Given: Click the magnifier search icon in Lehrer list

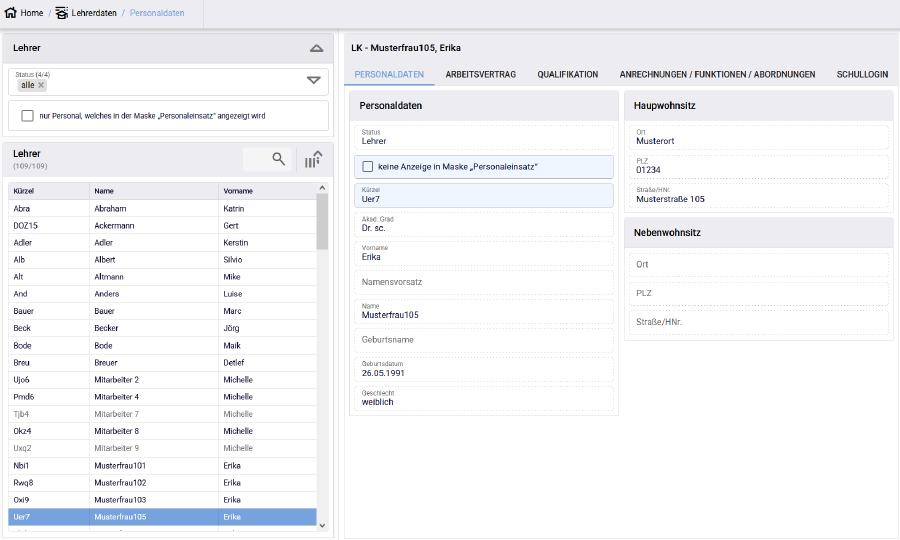Looking at the screenshot, I should tap(279, 159).
